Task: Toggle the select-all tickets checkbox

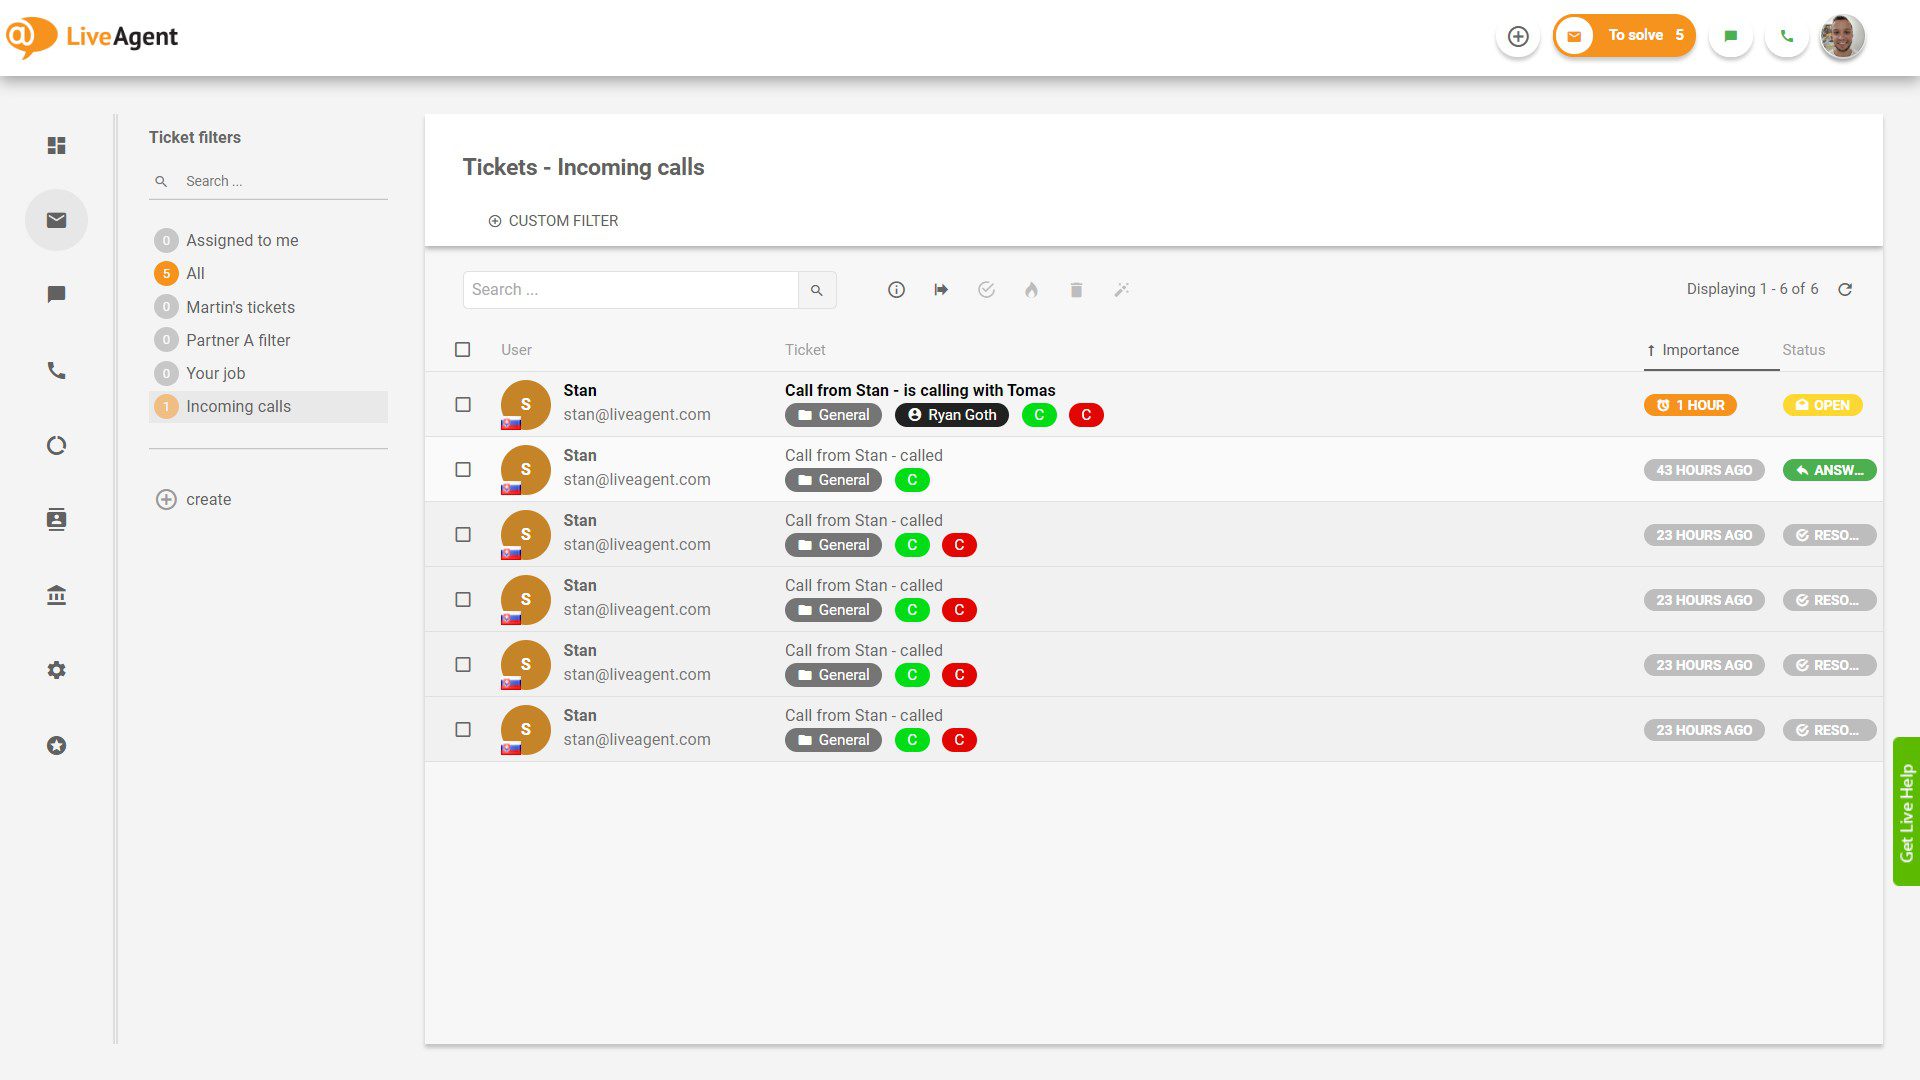Action: [462, 349]
